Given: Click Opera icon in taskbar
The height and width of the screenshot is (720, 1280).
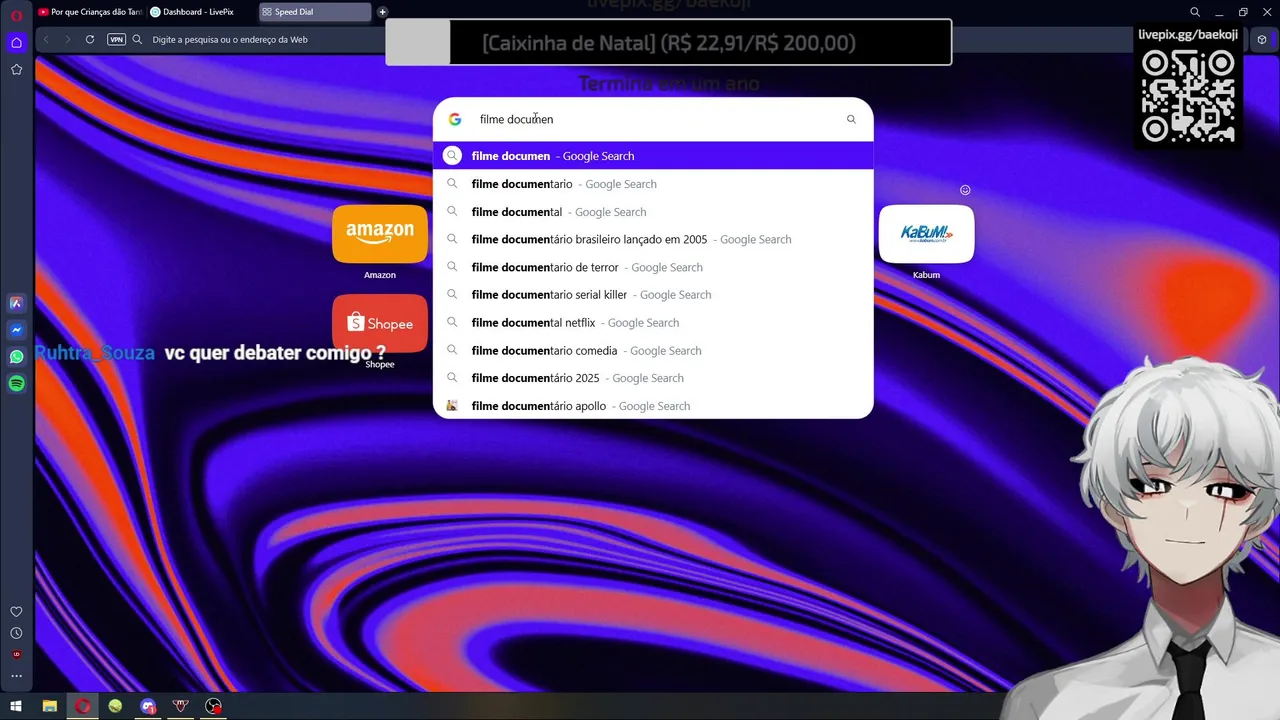Looking at the screenshot, I should 83,706.
